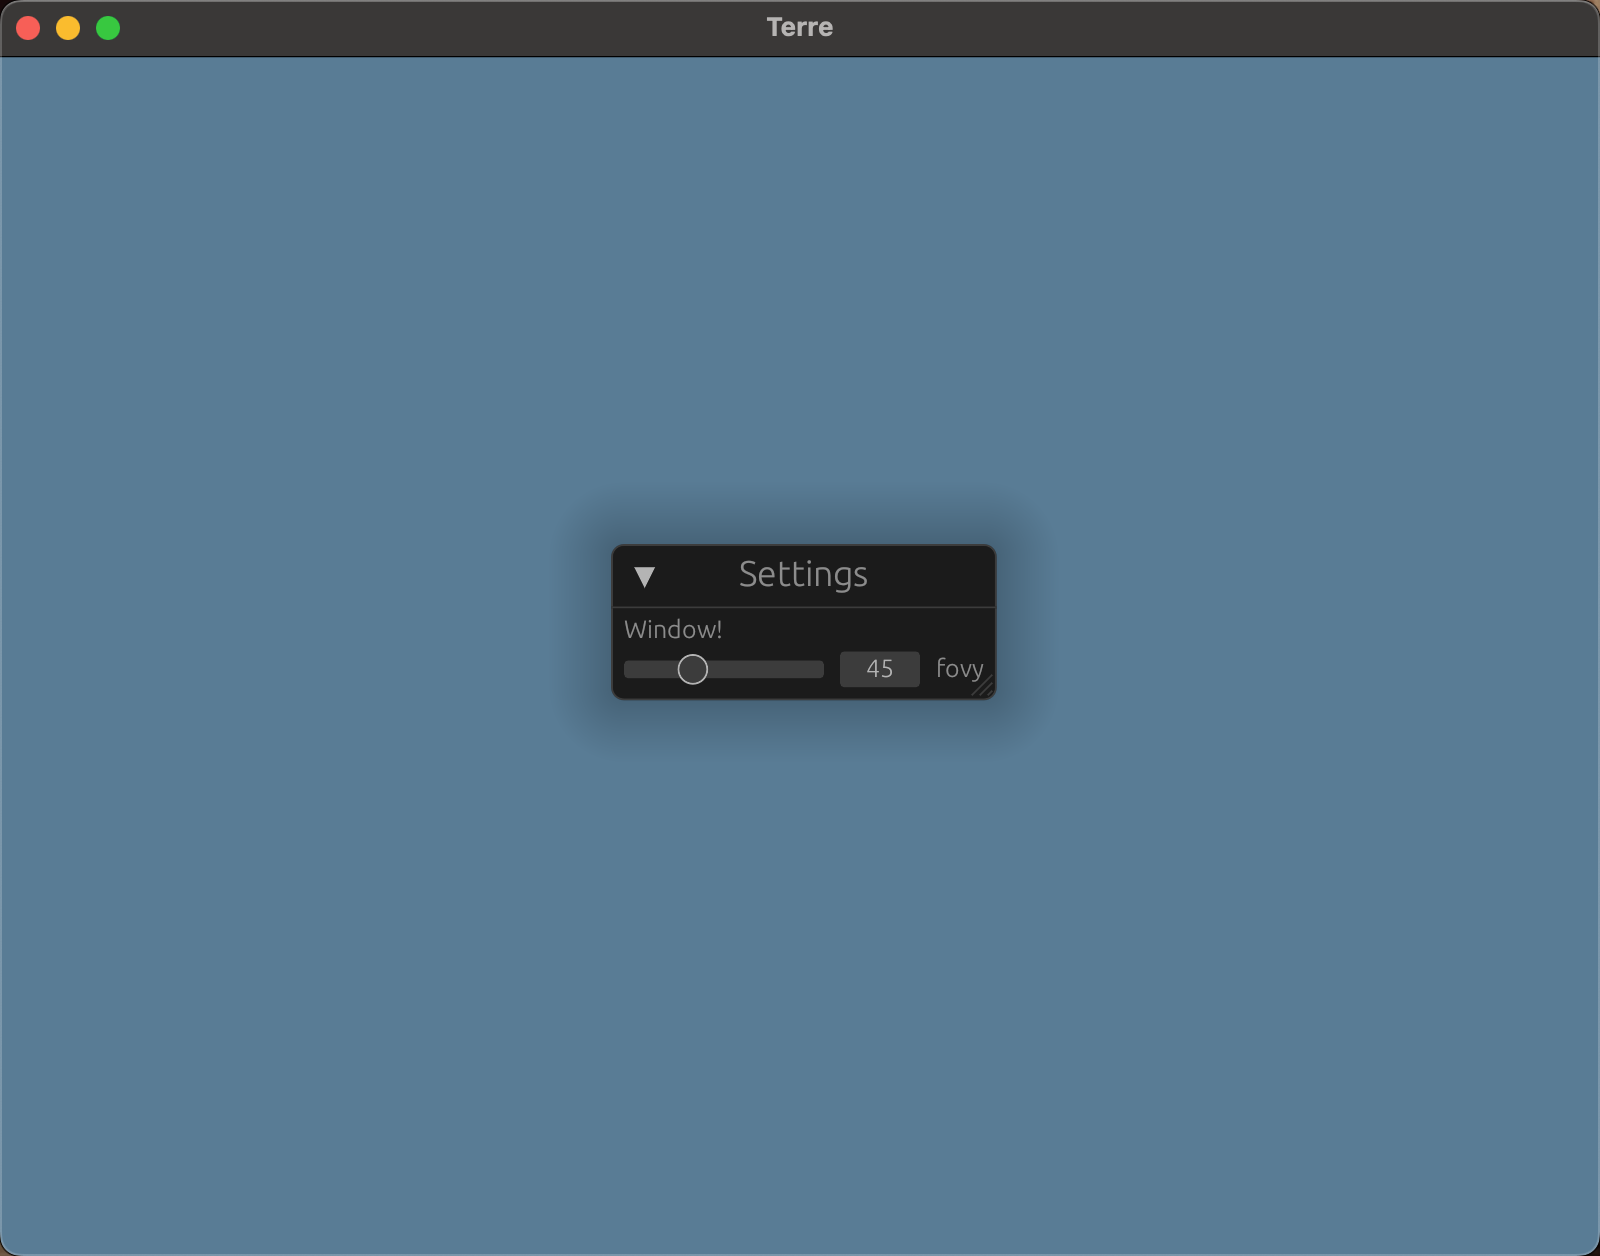Collapse the Settings panel with the triangle
Screen dimensions: 1600x1256
point(645,576)
